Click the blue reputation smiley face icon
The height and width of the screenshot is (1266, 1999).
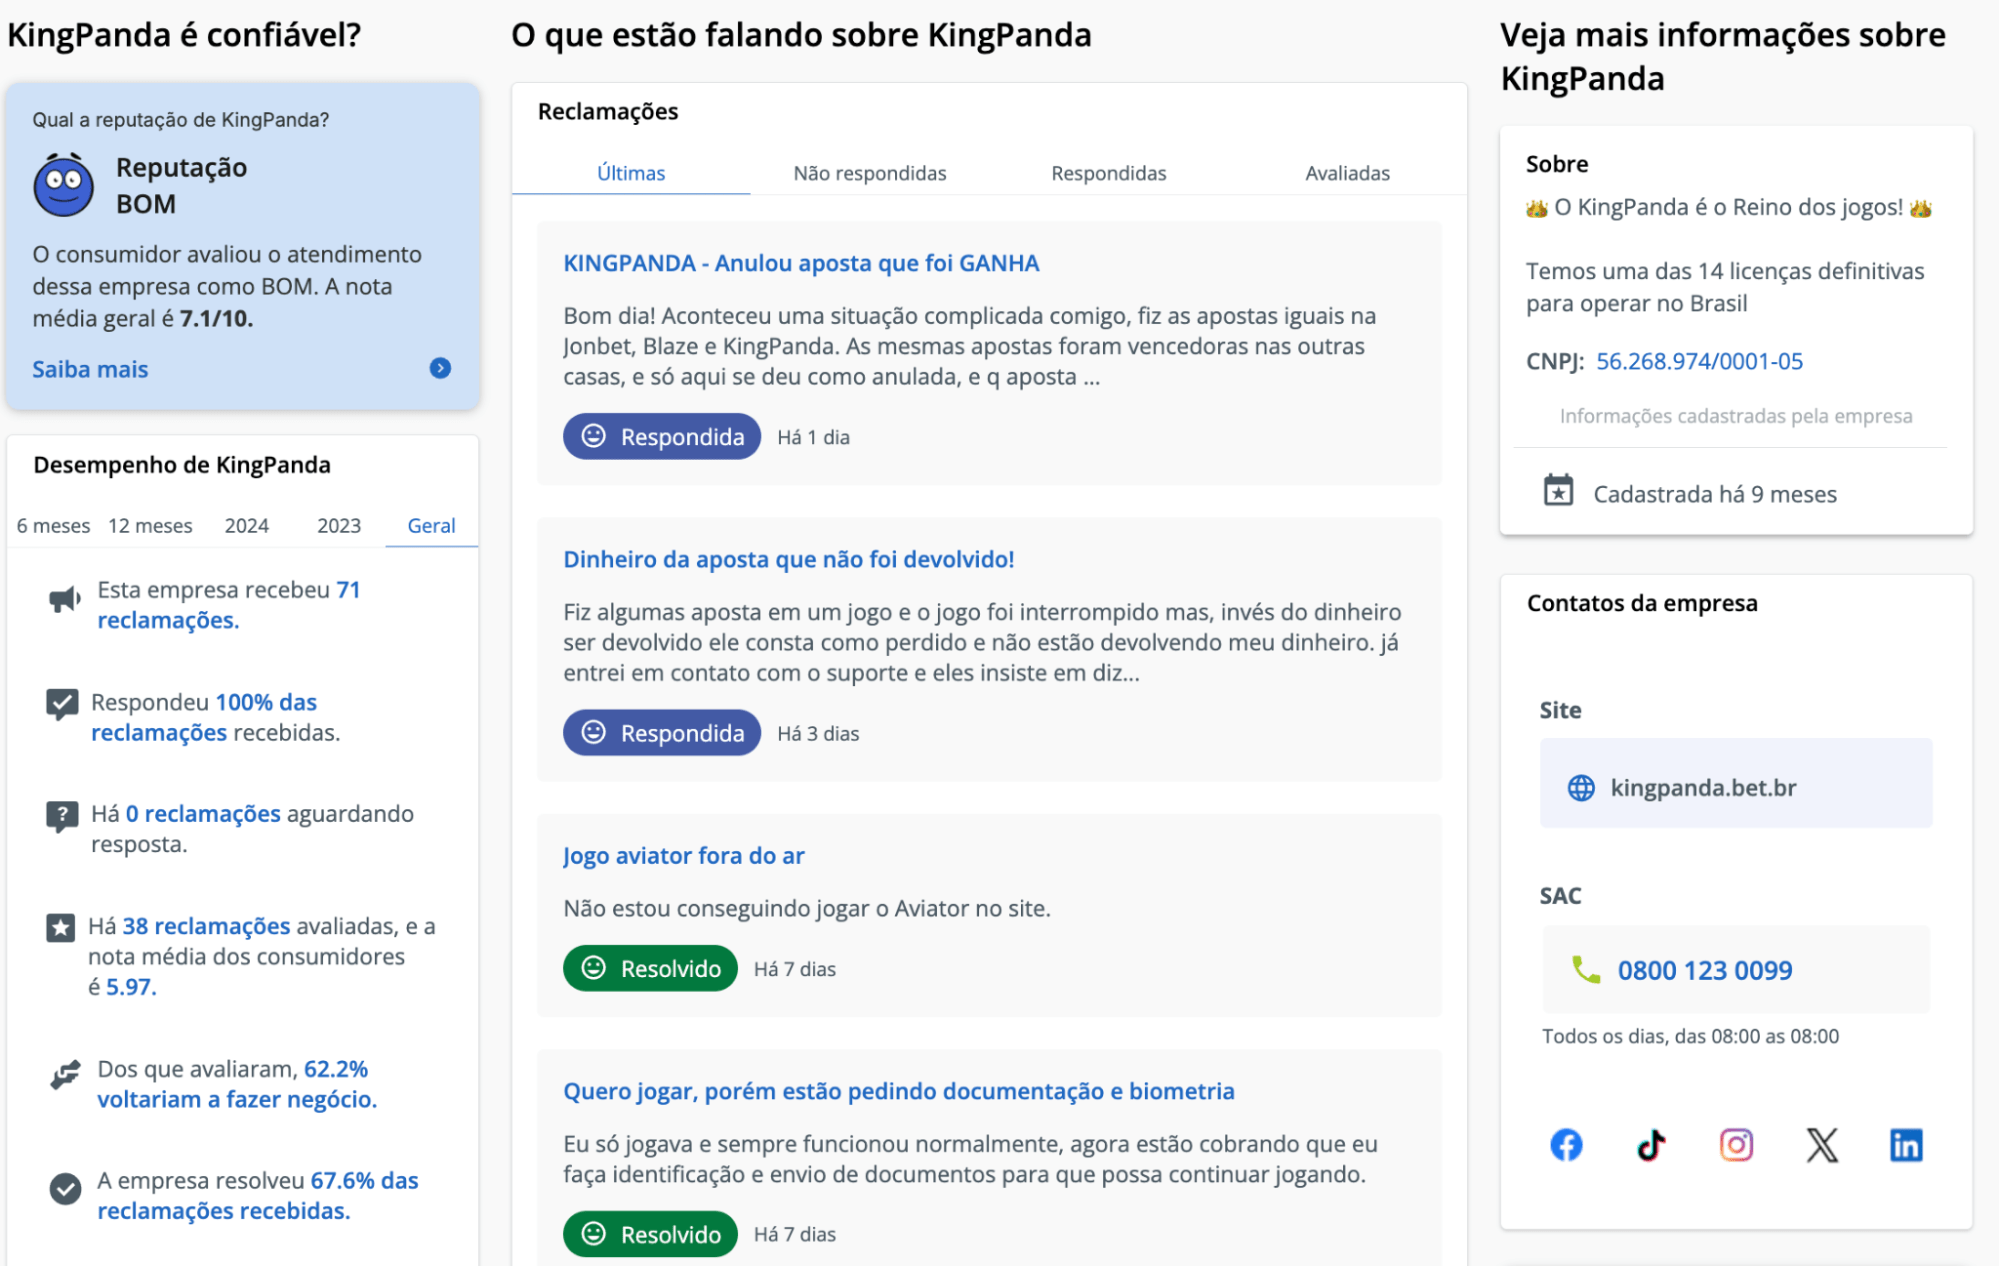point(64,185)
